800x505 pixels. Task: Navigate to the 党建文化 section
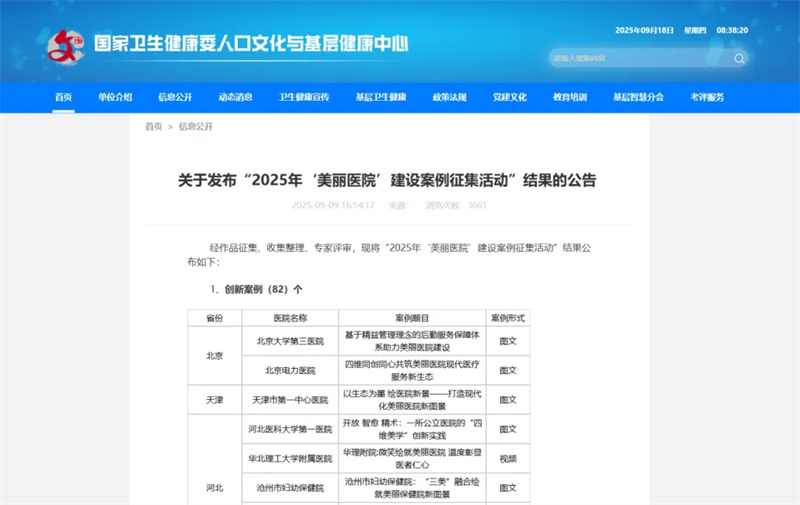[x=509, y=97]
